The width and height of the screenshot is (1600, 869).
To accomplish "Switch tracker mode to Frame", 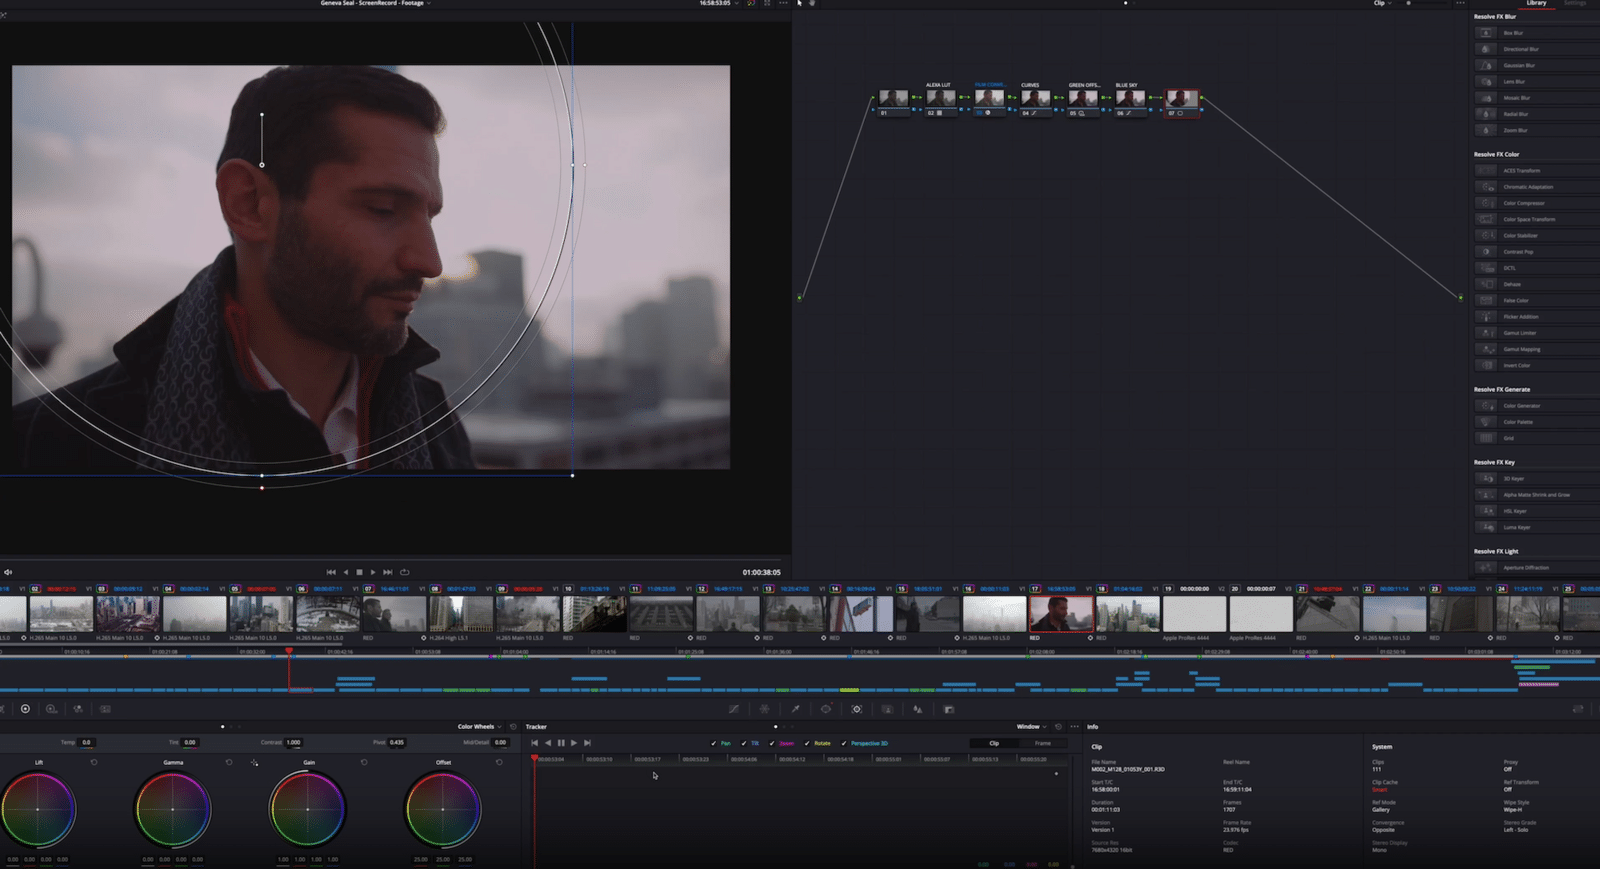I will (x=1043, y=743).
